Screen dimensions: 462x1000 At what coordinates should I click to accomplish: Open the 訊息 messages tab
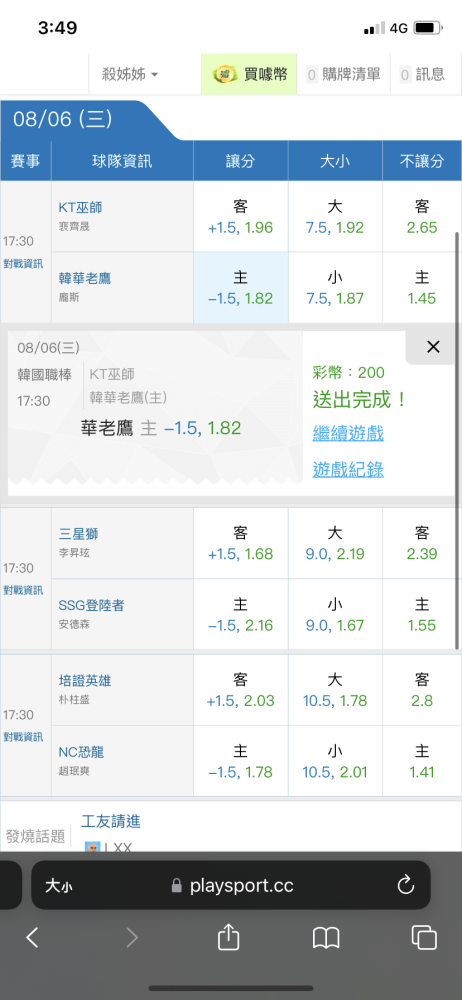point(422,75)
